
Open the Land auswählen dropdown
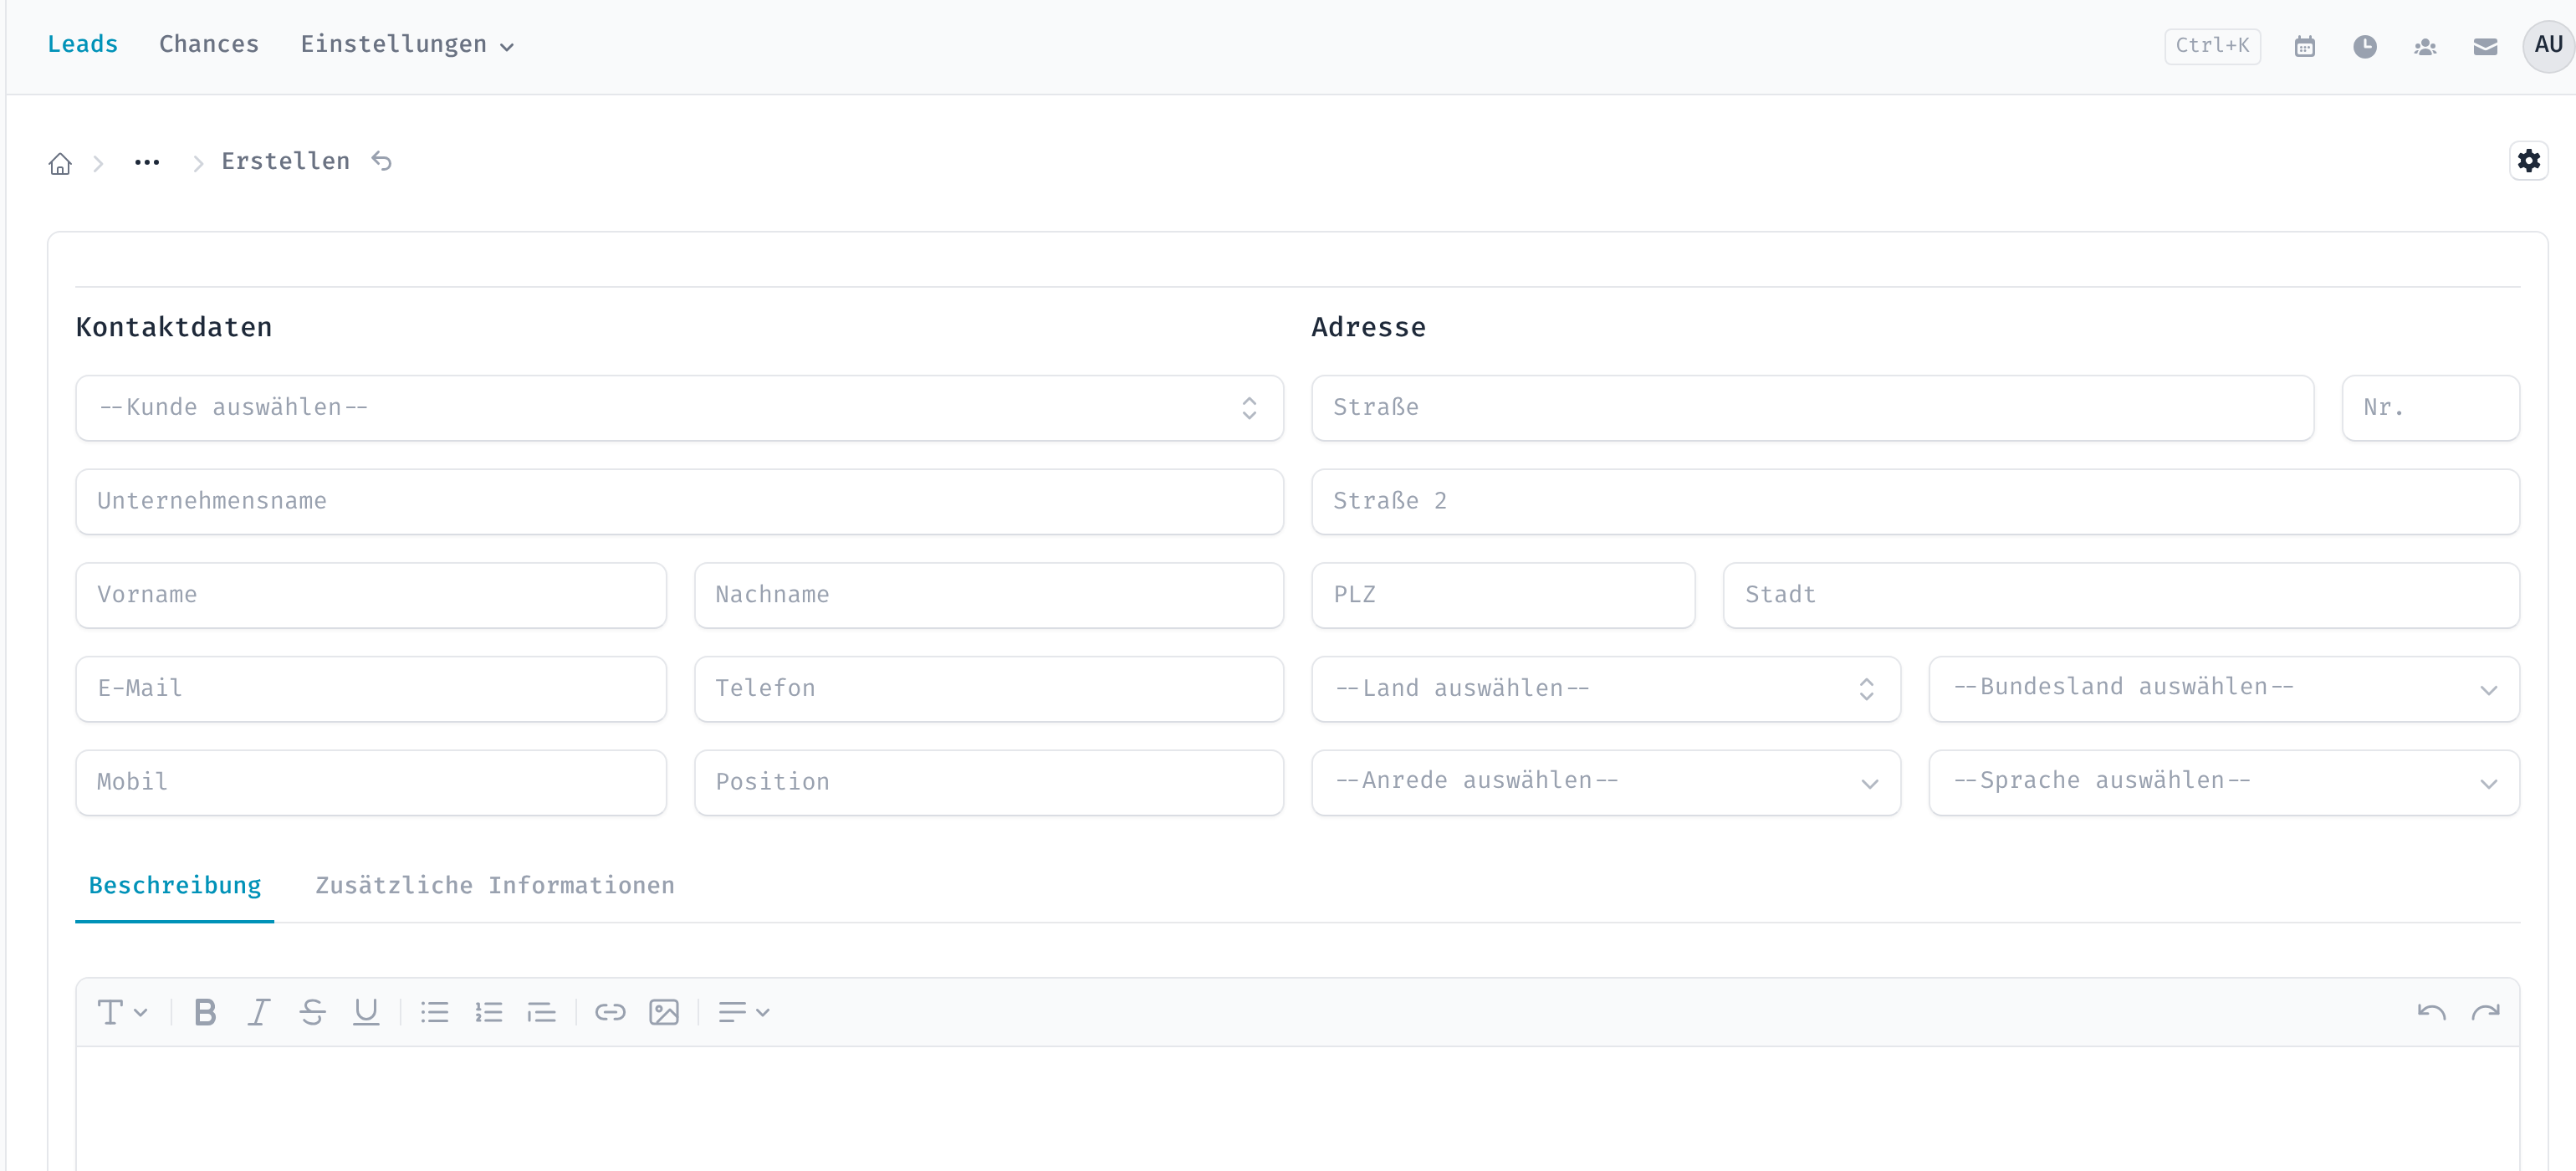click(1605, 689)
